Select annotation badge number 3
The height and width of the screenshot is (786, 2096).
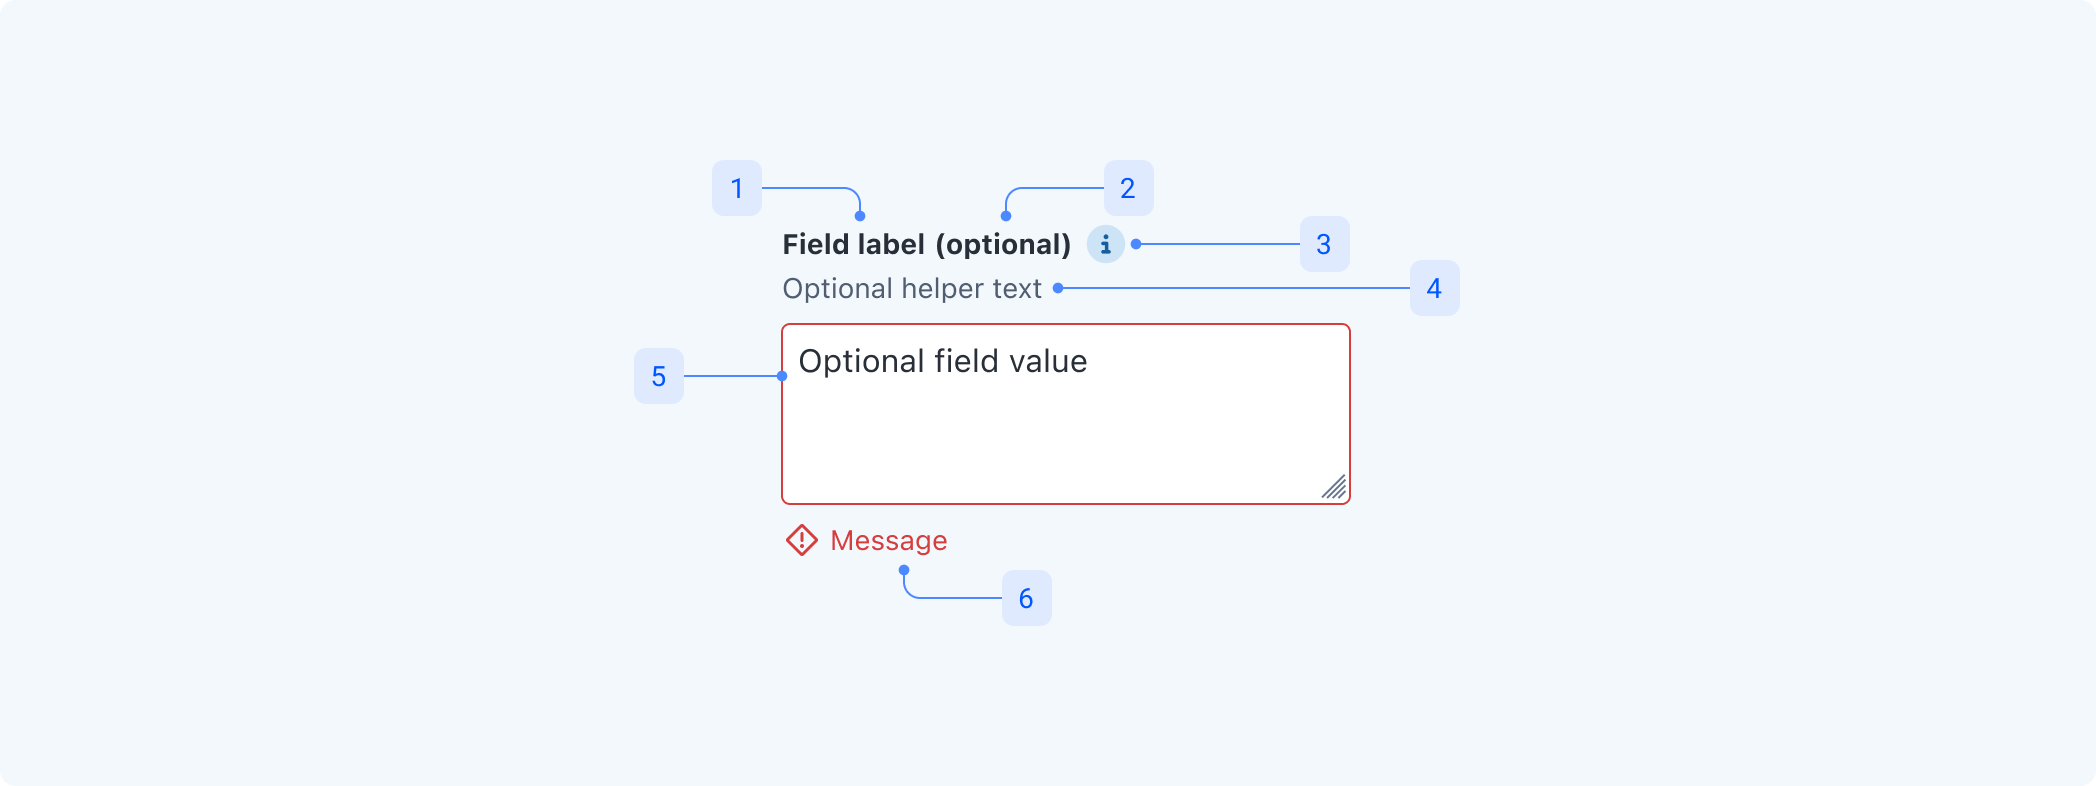(1324, 244)
